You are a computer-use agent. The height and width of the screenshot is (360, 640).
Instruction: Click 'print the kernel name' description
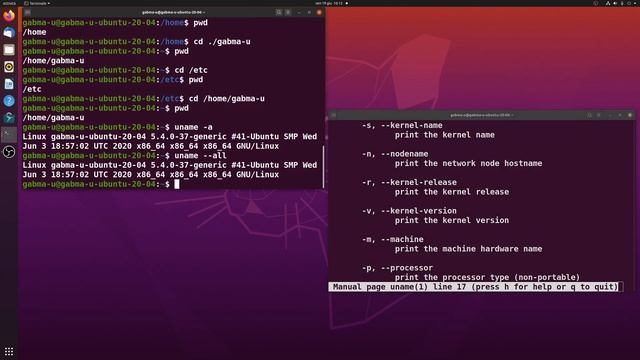pyautogui.click(x=444, y=135)
